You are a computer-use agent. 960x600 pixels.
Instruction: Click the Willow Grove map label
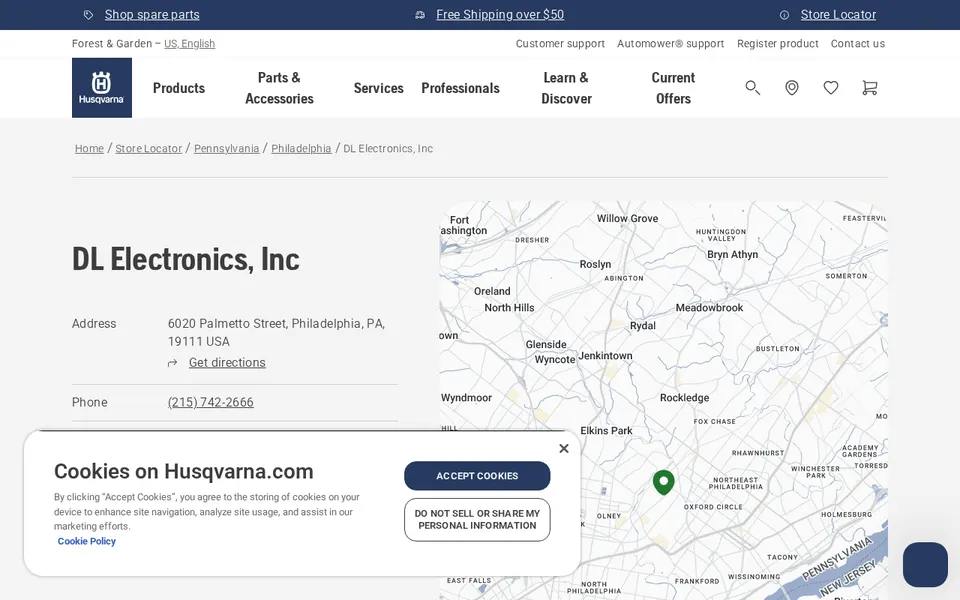(x=628, y=219)
